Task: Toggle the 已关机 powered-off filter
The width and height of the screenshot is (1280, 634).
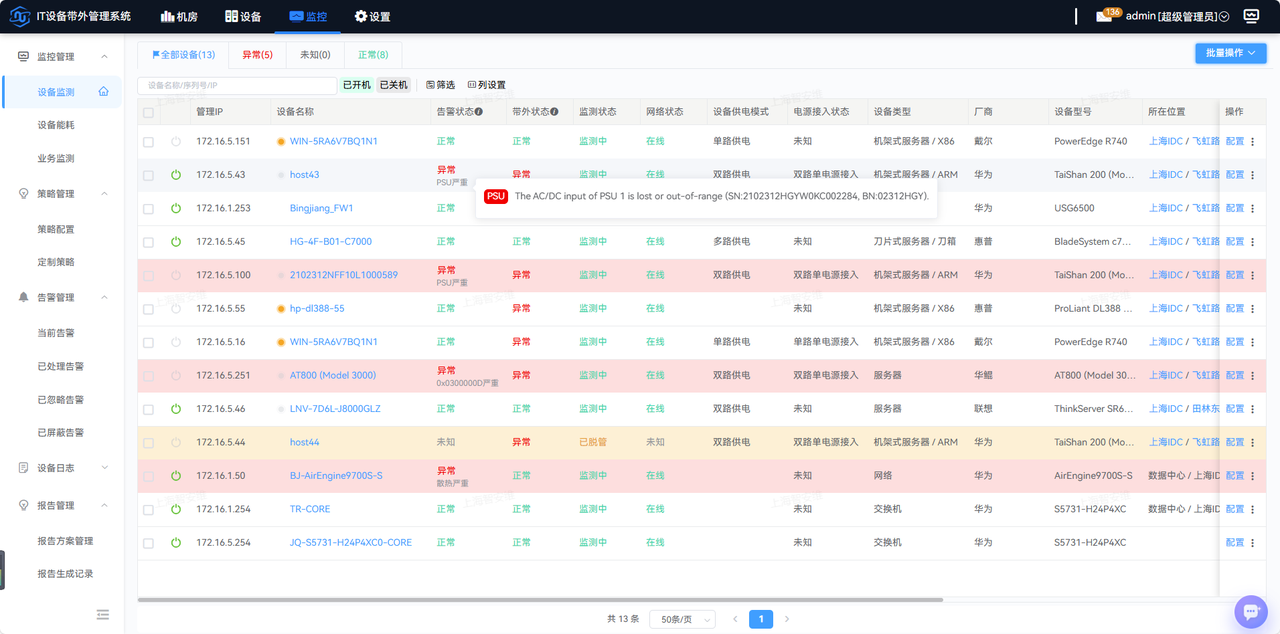Action: coord(394,85)
